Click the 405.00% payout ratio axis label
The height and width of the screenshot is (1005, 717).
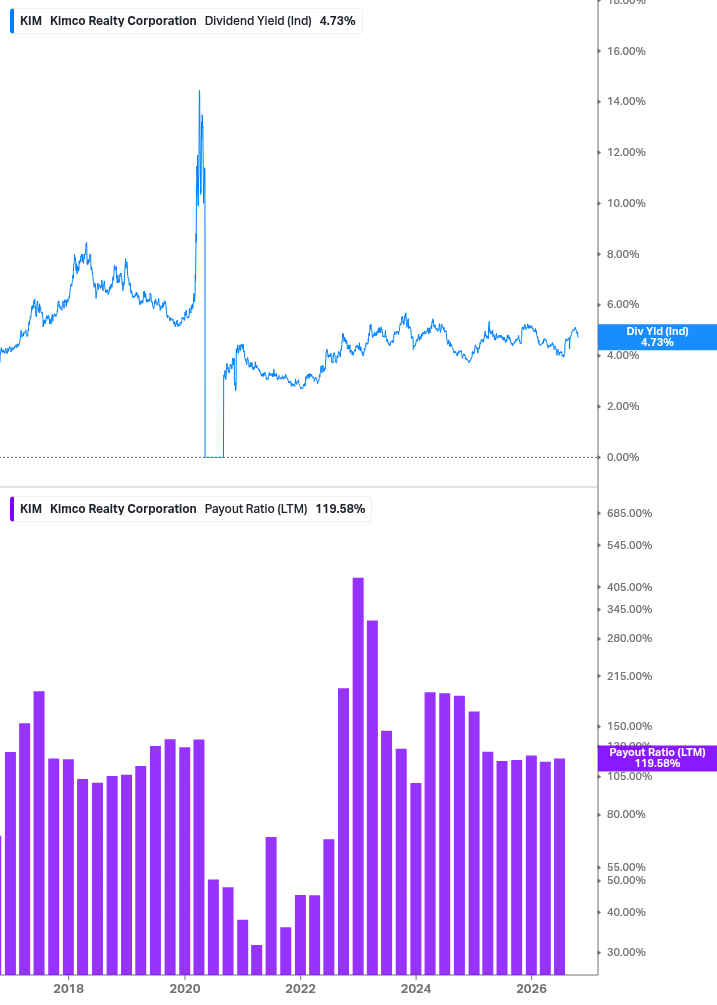(629, 587)
